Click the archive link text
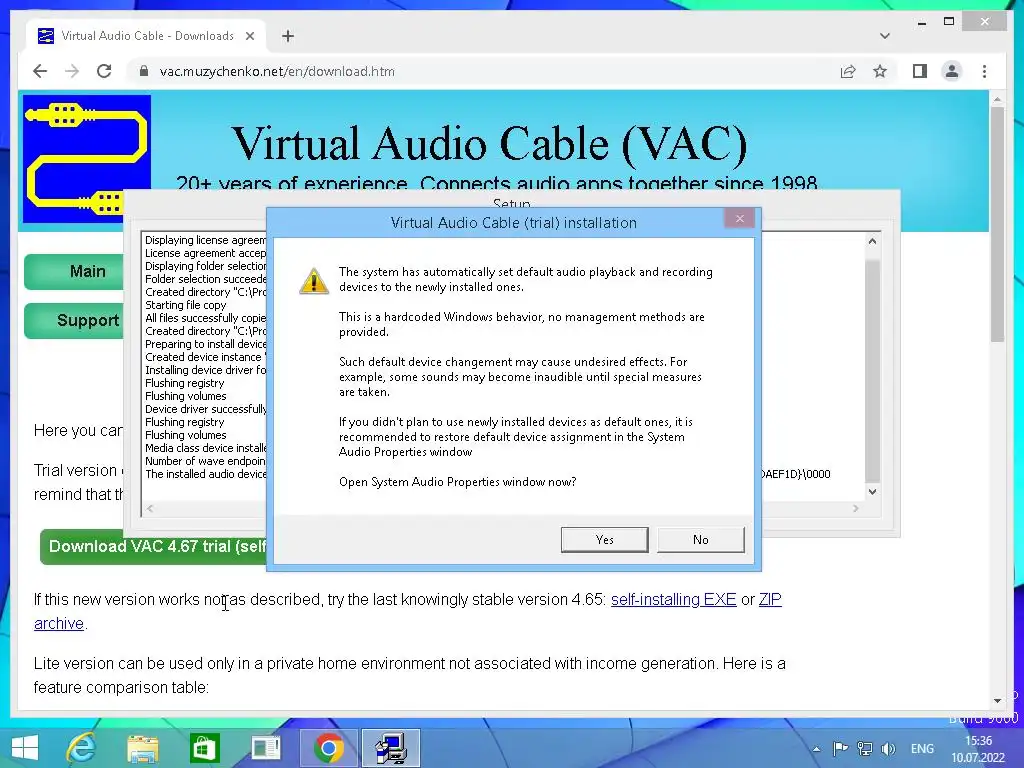The width and height of the screenshot is (1024, 768). 59,624
